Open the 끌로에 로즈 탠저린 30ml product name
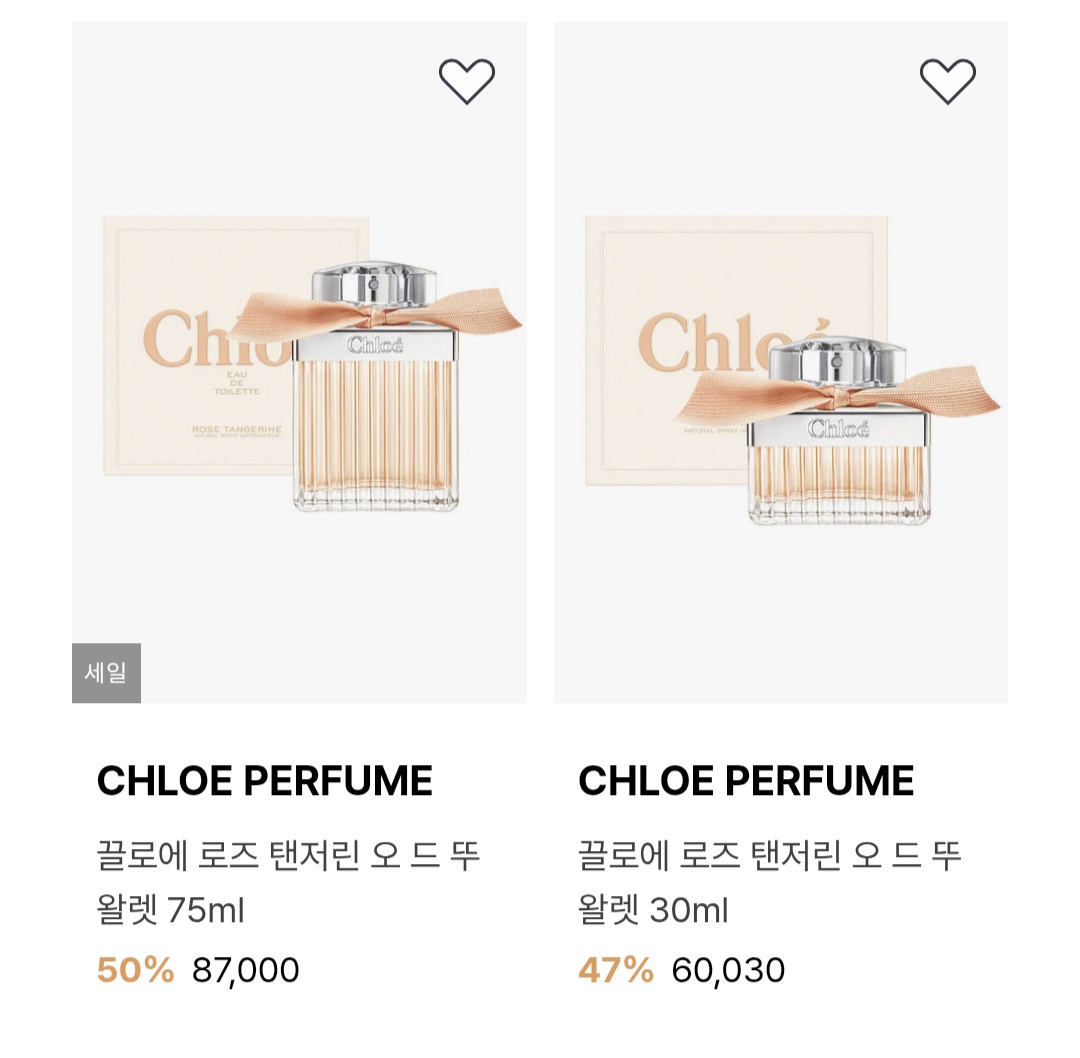This screenshot has width=1080, height=1058. click(769, 882)
